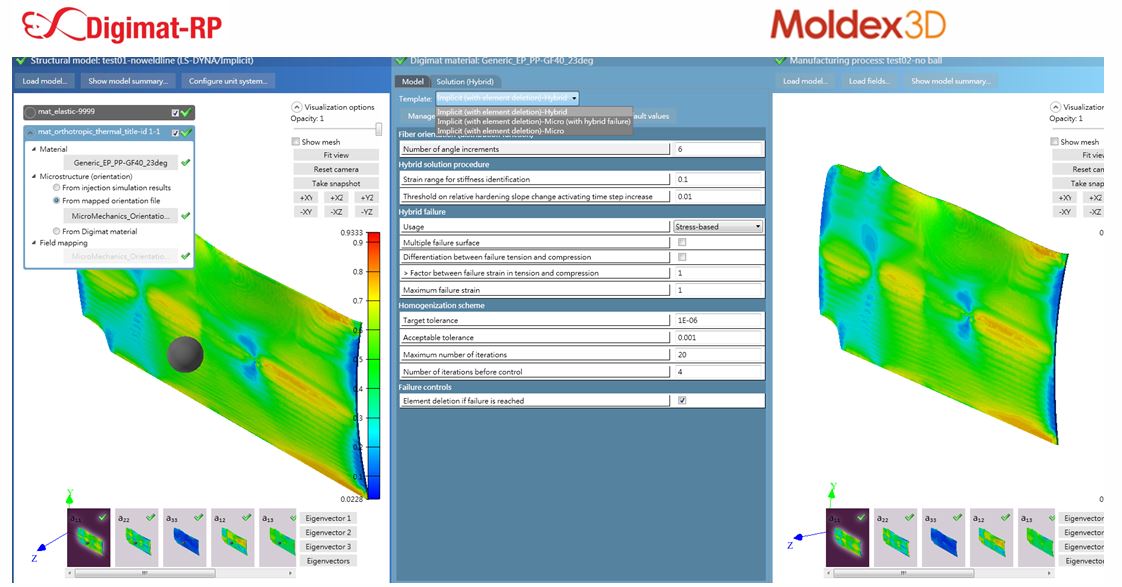Enable Show mesh in the manufacturing process panel
Image resolution: width=1122 pixels, height=587 pixels.
click(x=1054, y=142)
